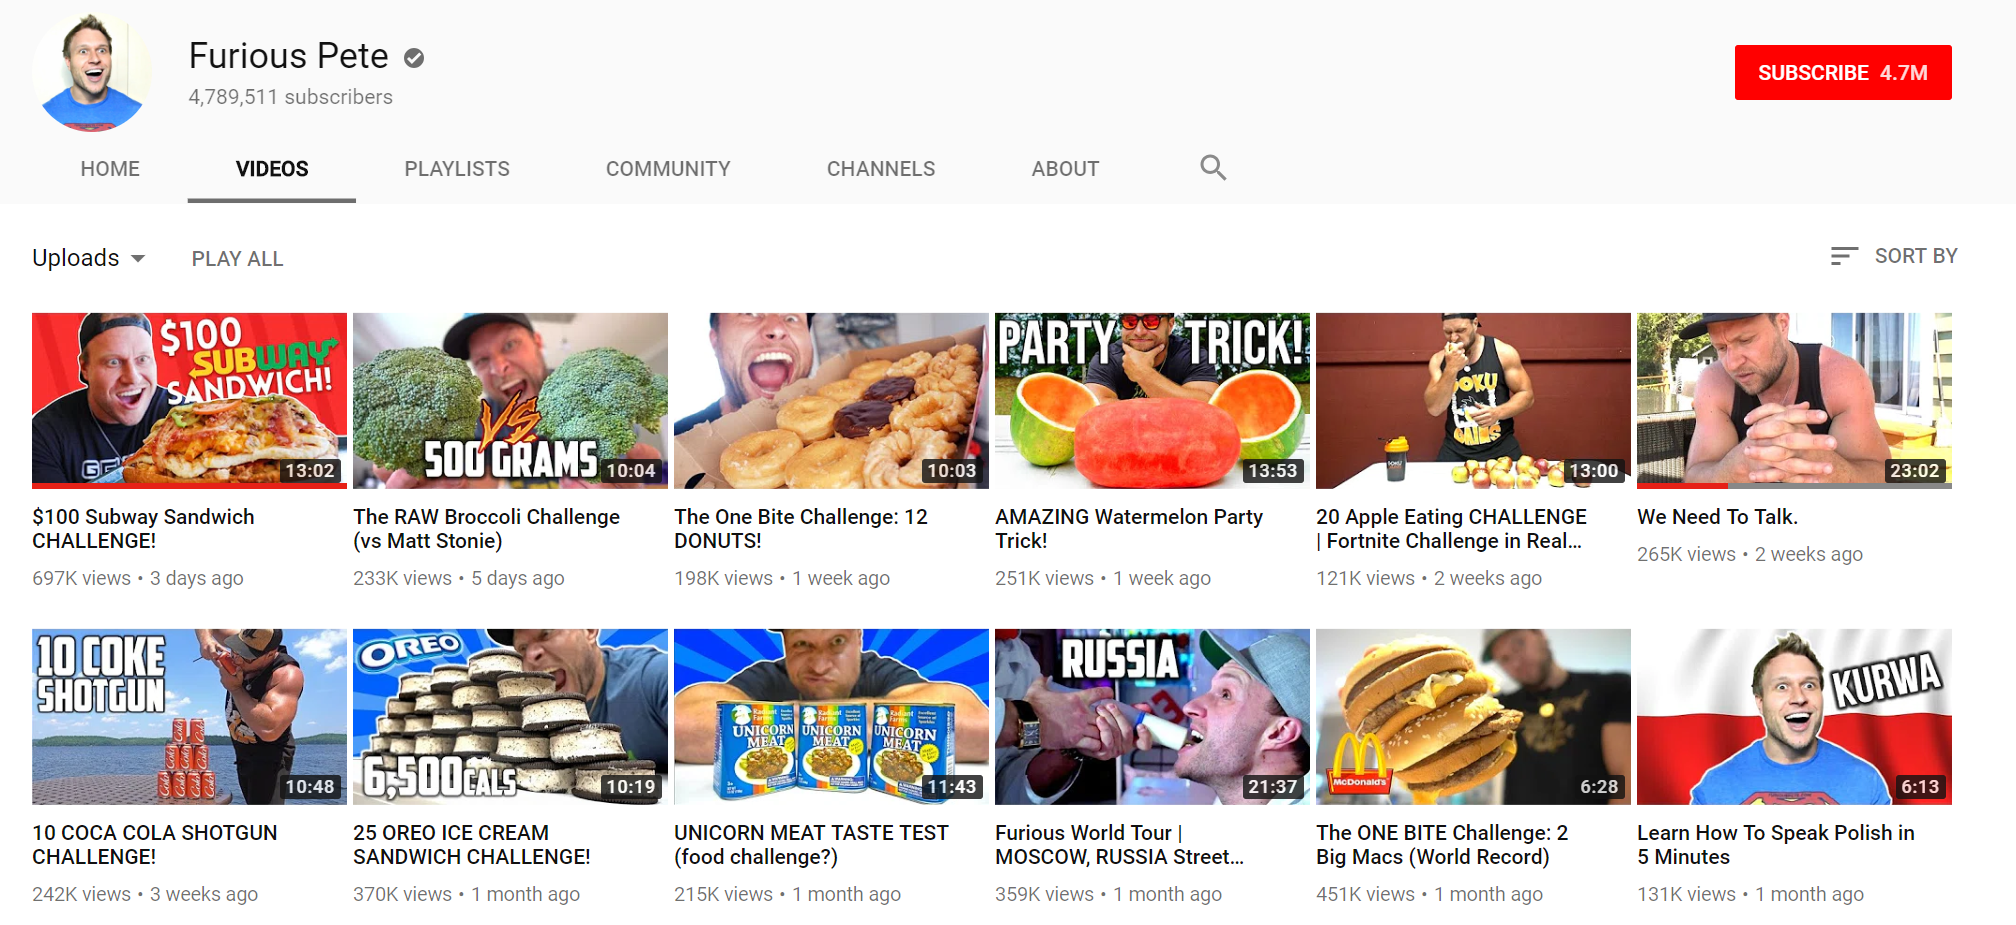Open the Learn How To Speak Polish link
This screenshot has height=925, width=2016.
(x=1776, y=845)
